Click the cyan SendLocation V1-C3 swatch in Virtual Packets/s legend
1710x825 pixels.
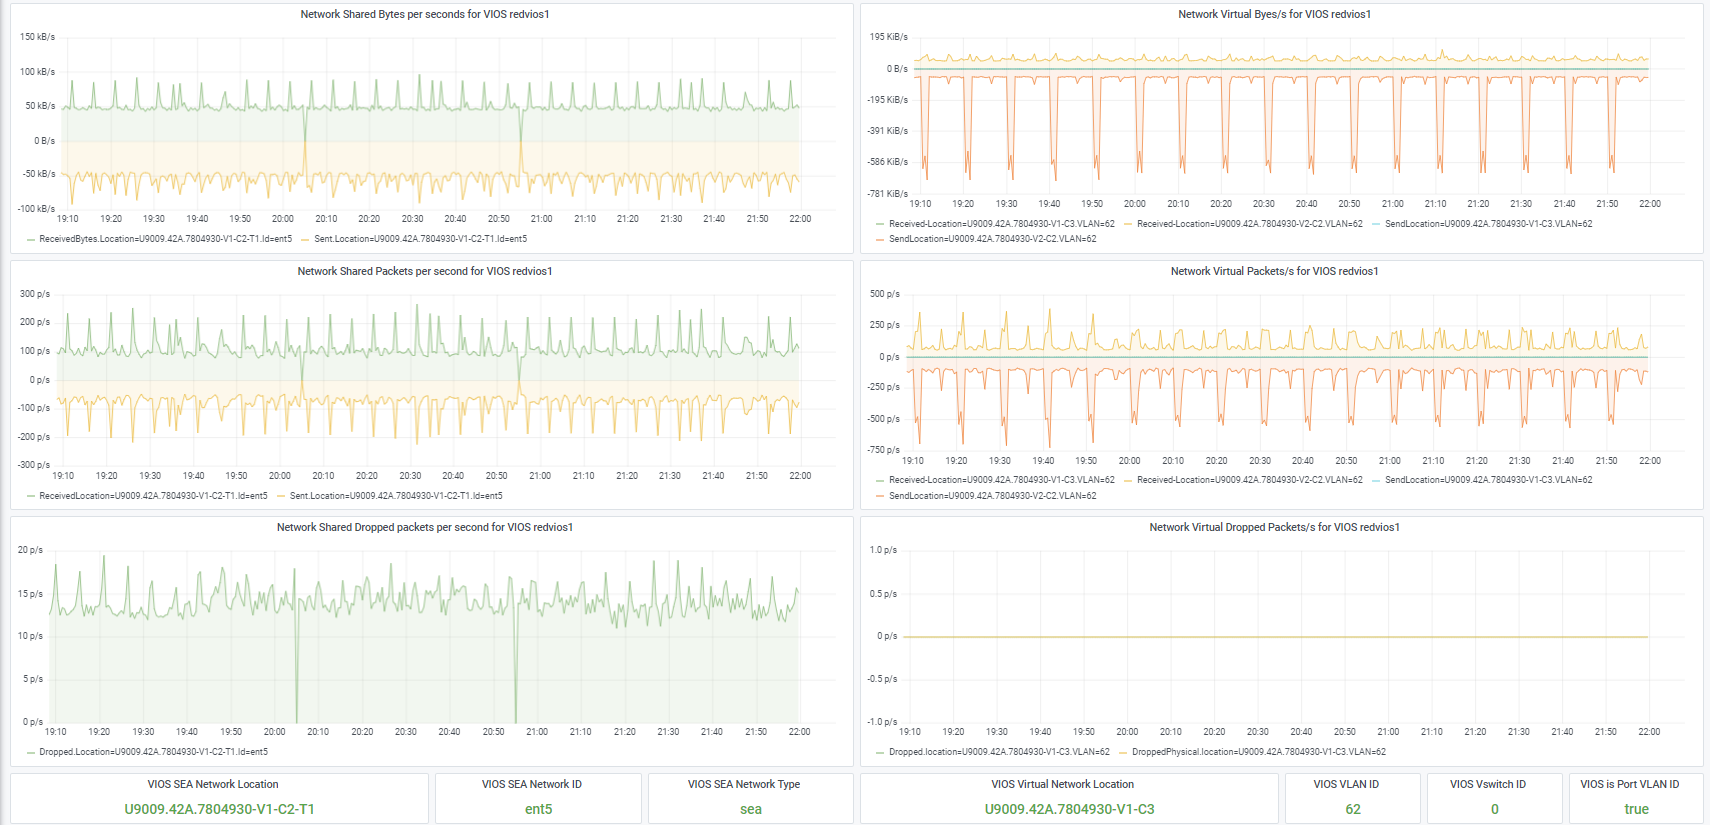[x=1376, y=481]
